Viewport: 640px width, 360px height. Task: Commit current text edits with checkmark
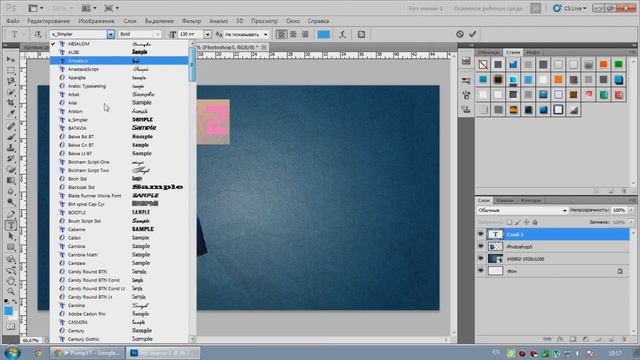473,34
